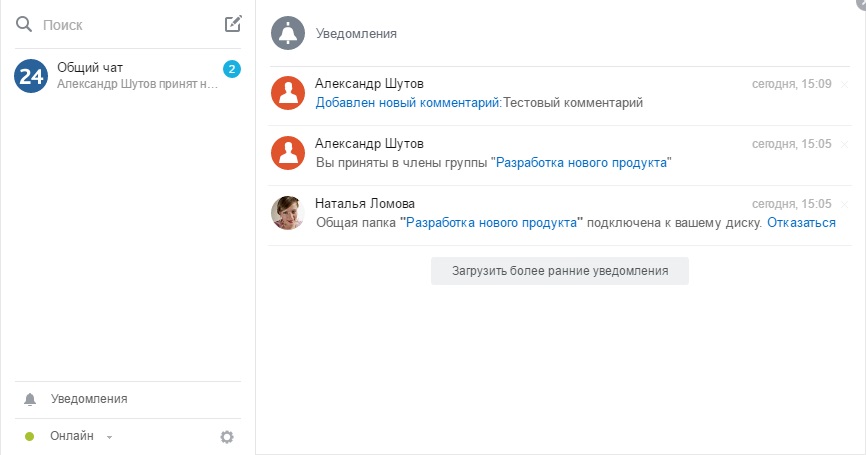Click the compose new message icon

[233, 24]
